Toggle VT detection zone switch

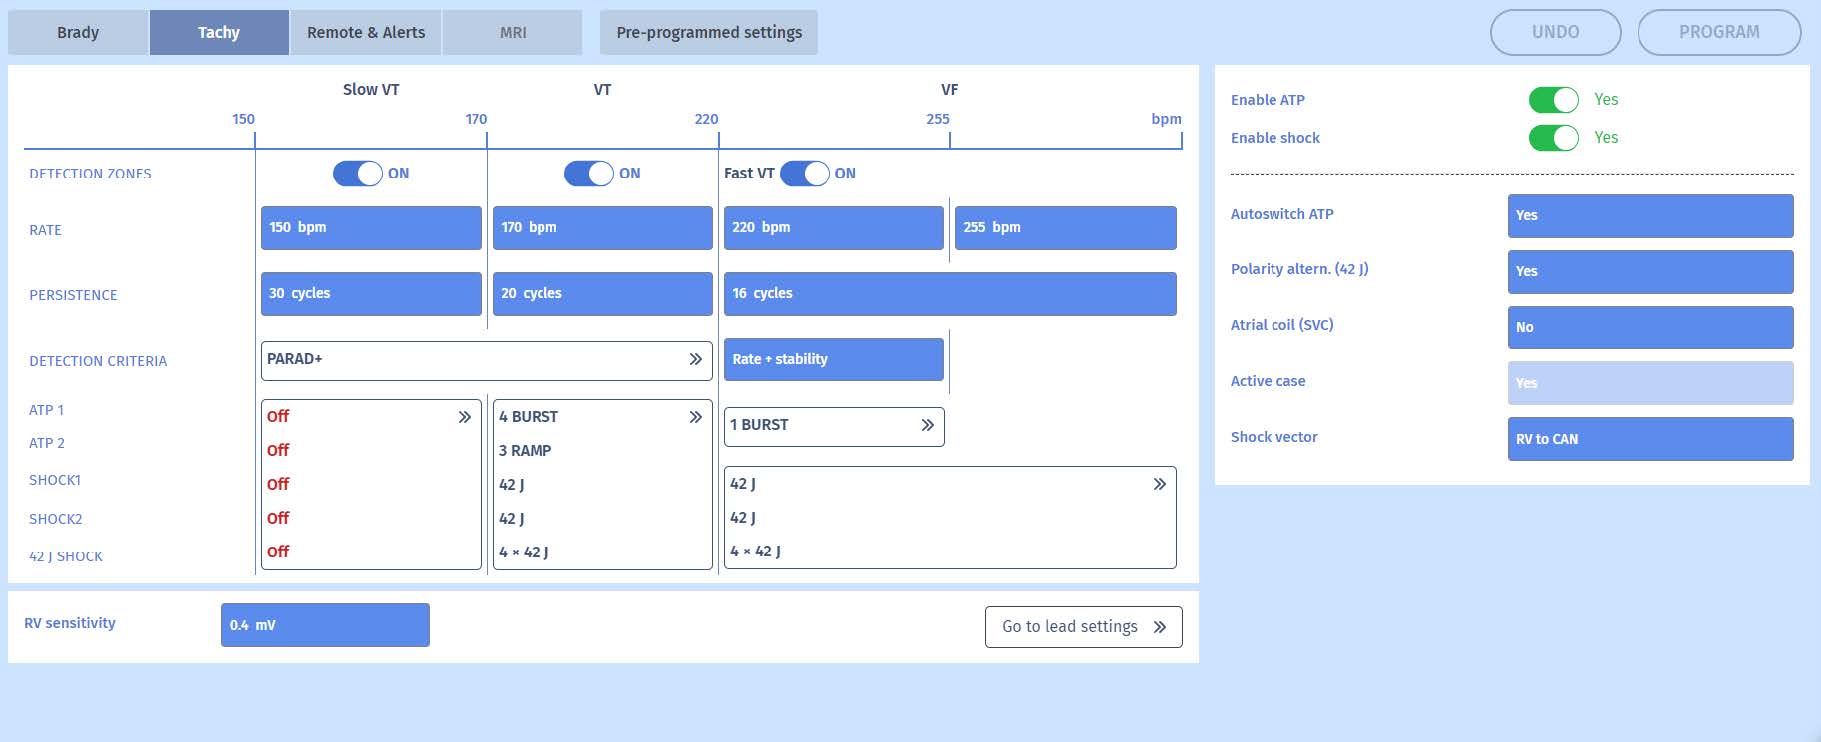(x=589, y=173)
